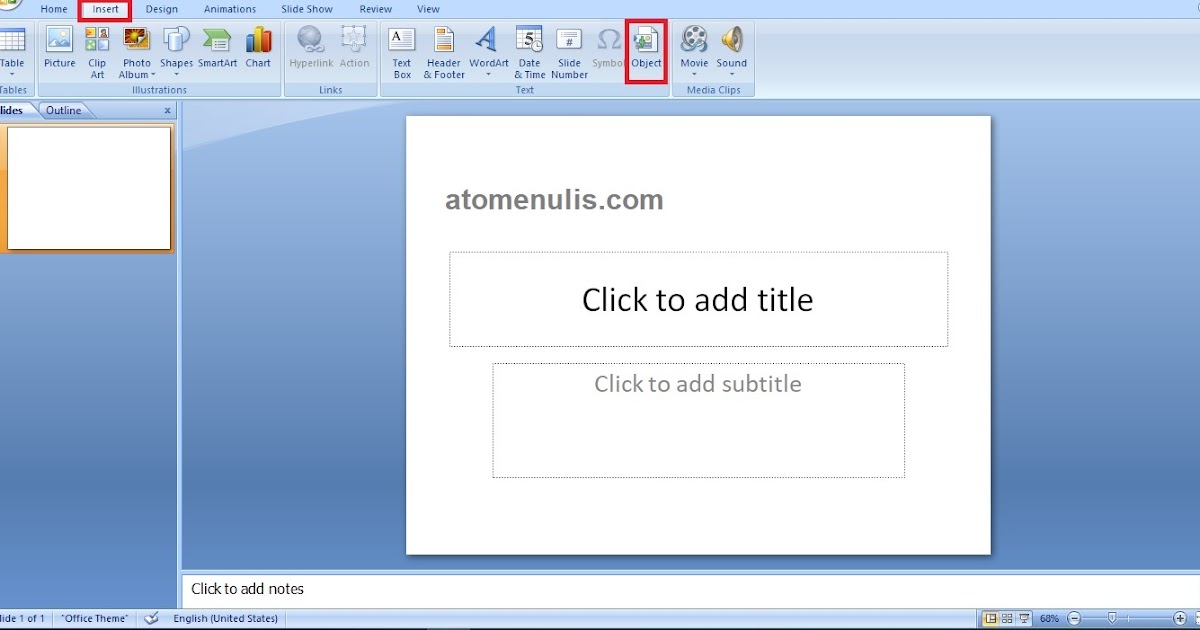Start Slide Show from status bar
Viewport: 1200px width, 630px height.
point(1024,618)
